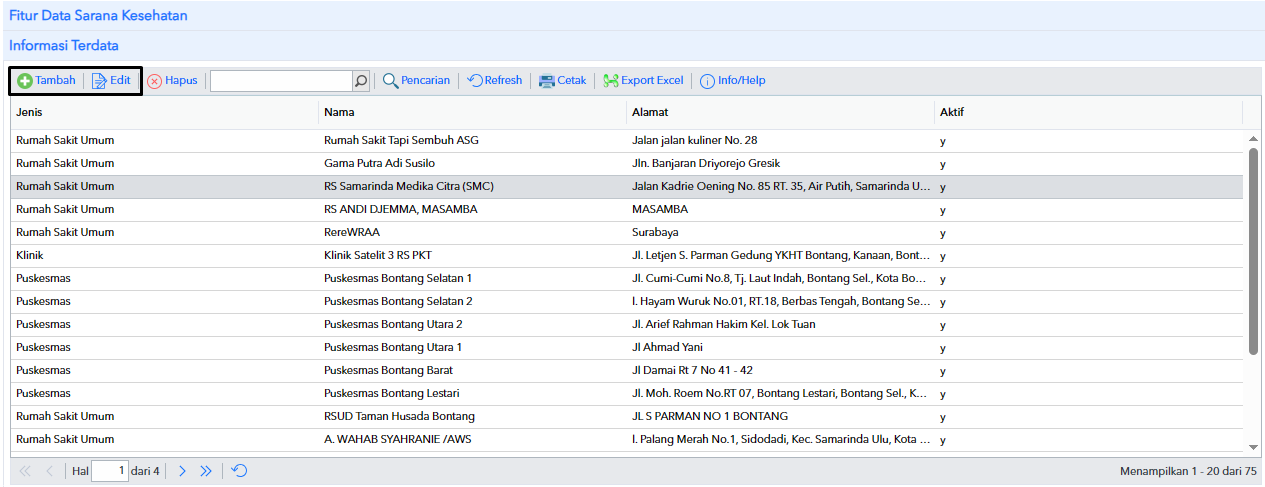Click address Jl Ahmad Yani
The width and height of the screenshot is (1265, 487).
(x=667, y=347)
